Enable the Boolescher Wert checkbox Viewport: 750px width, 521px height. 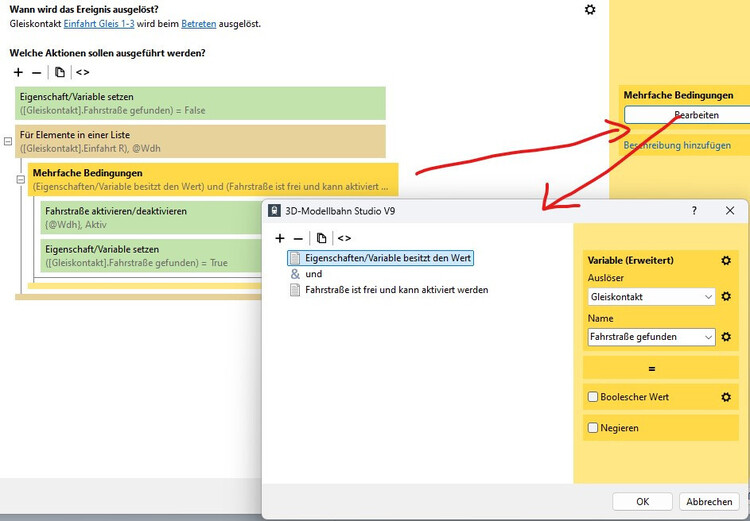(593, 397)
